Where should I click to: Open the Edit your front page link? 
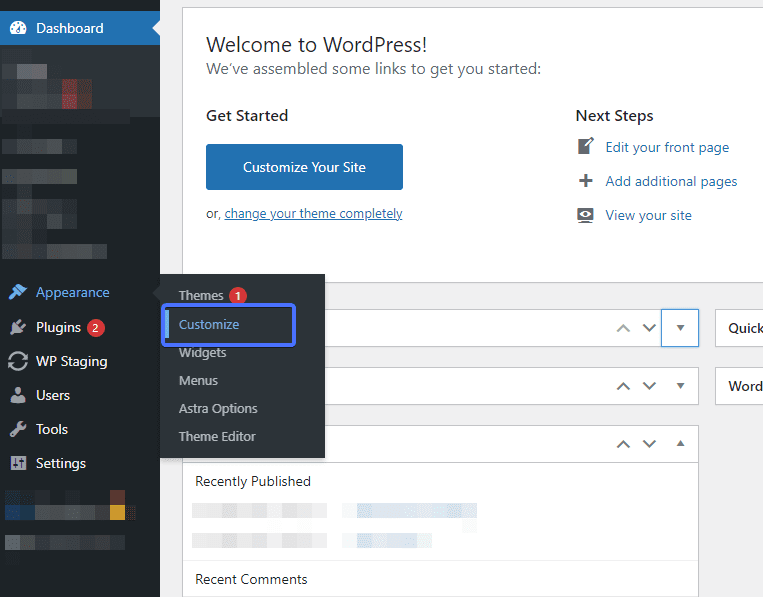coord(667,147)
